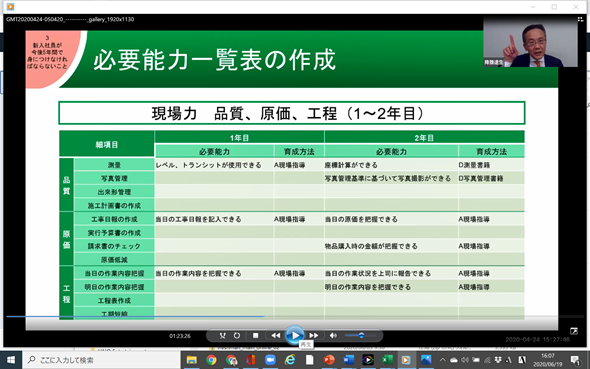Click the 測量 row label
Image resolution: width=590 pixels, height=369 pixels.
pos(114,165)
